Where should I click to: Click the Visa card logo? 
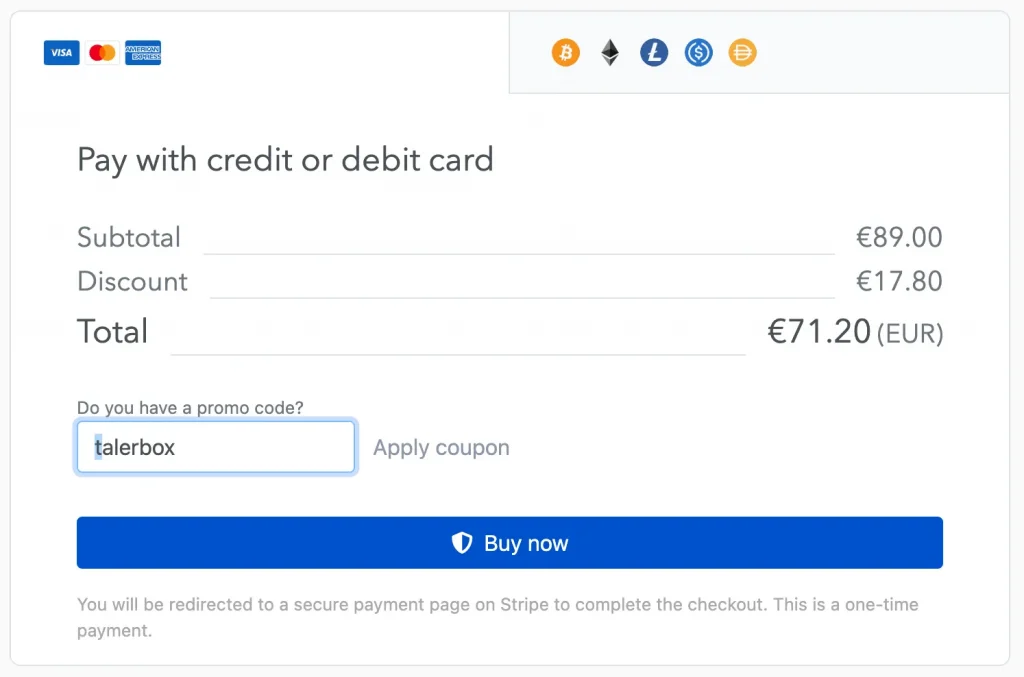(61, 53)
